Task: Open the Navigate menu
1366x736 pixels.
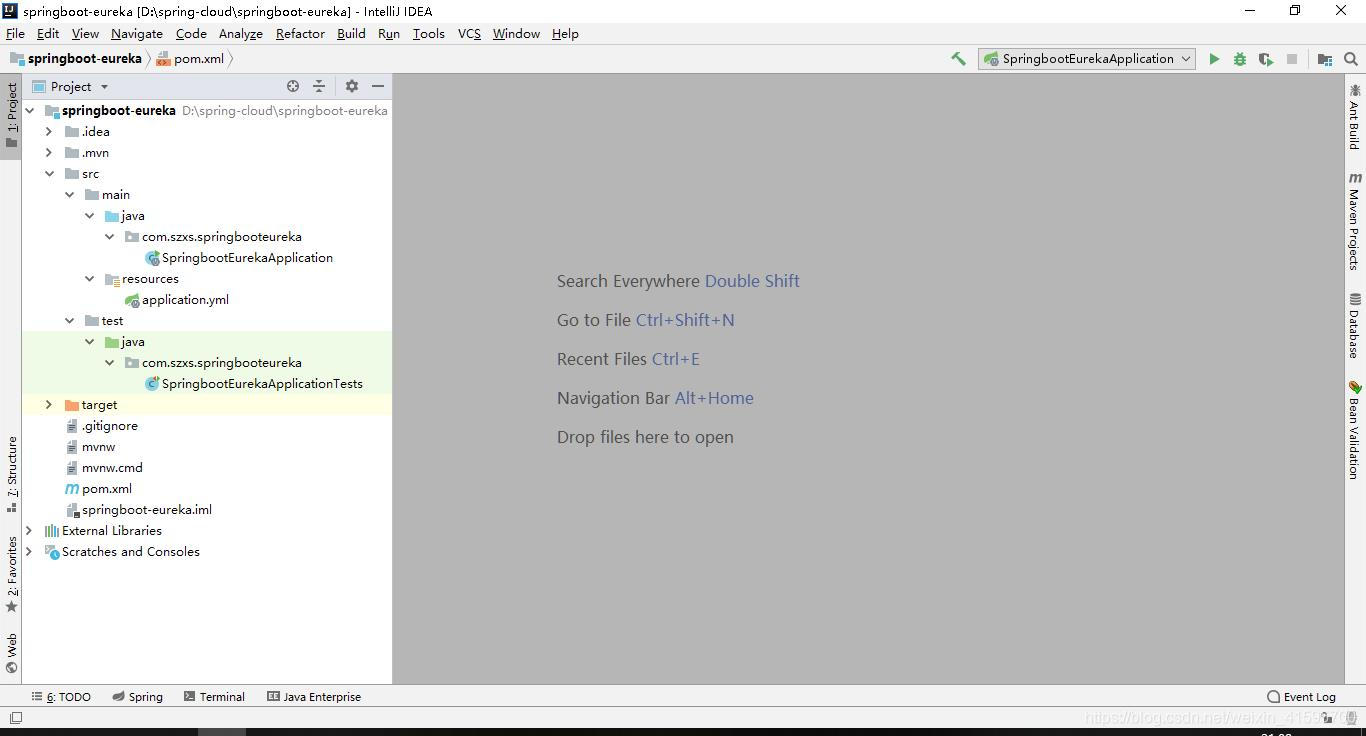Action: tap(137, 34)
